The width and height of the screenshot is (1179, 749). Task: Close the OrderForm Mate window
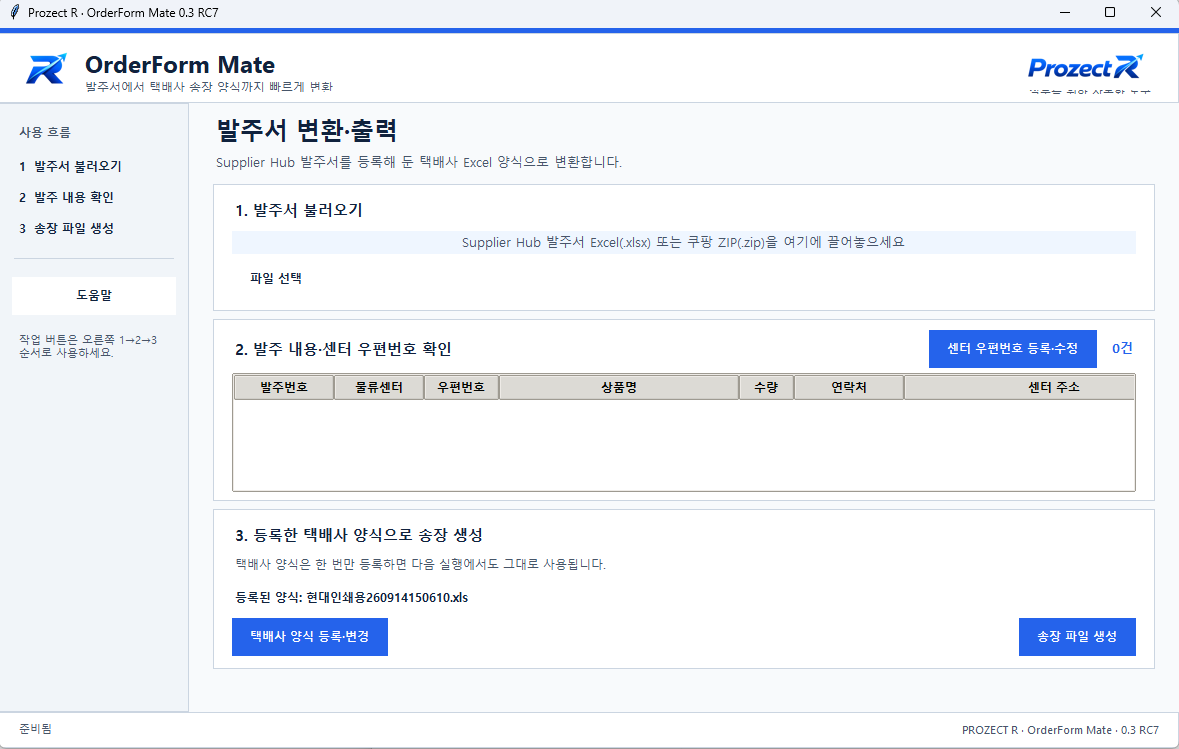tap(1156, 12)
